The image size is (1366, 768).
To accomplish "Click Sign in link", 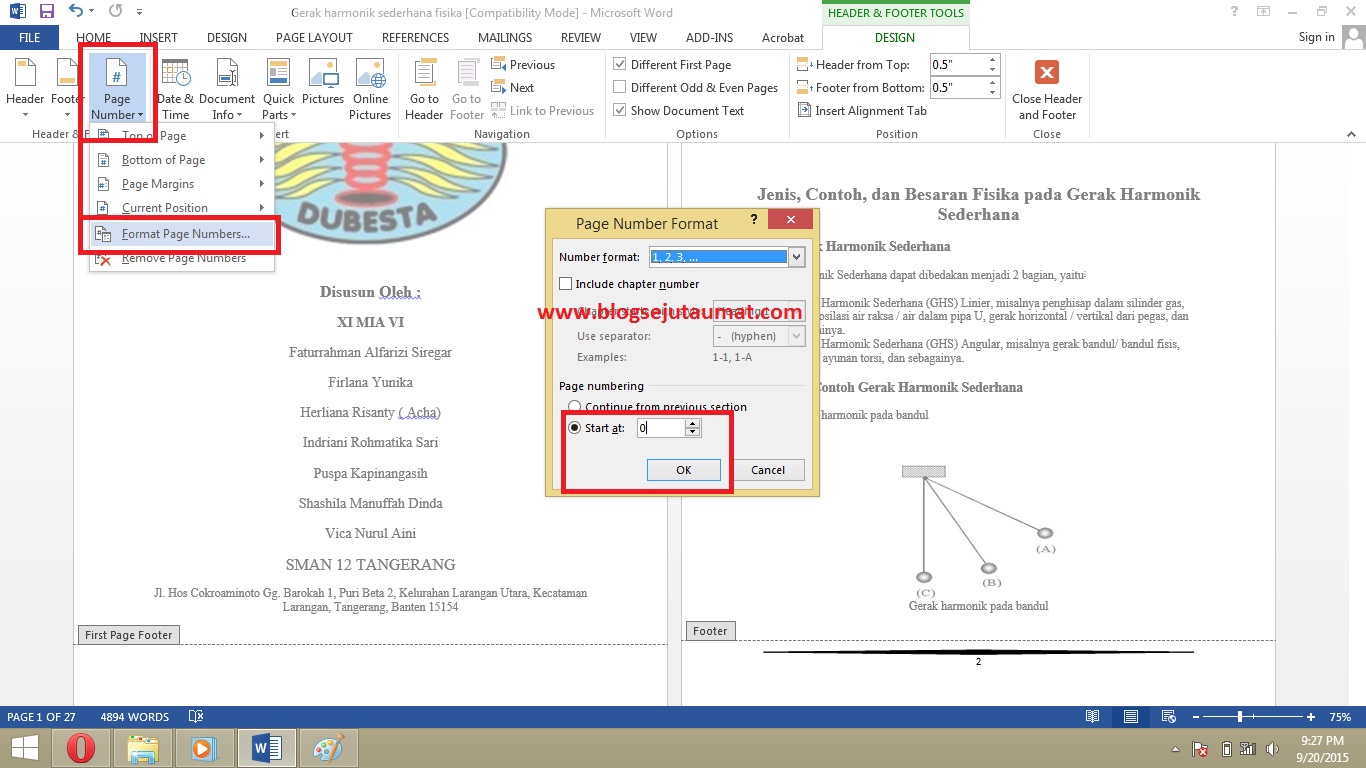I will (1316, 37).
